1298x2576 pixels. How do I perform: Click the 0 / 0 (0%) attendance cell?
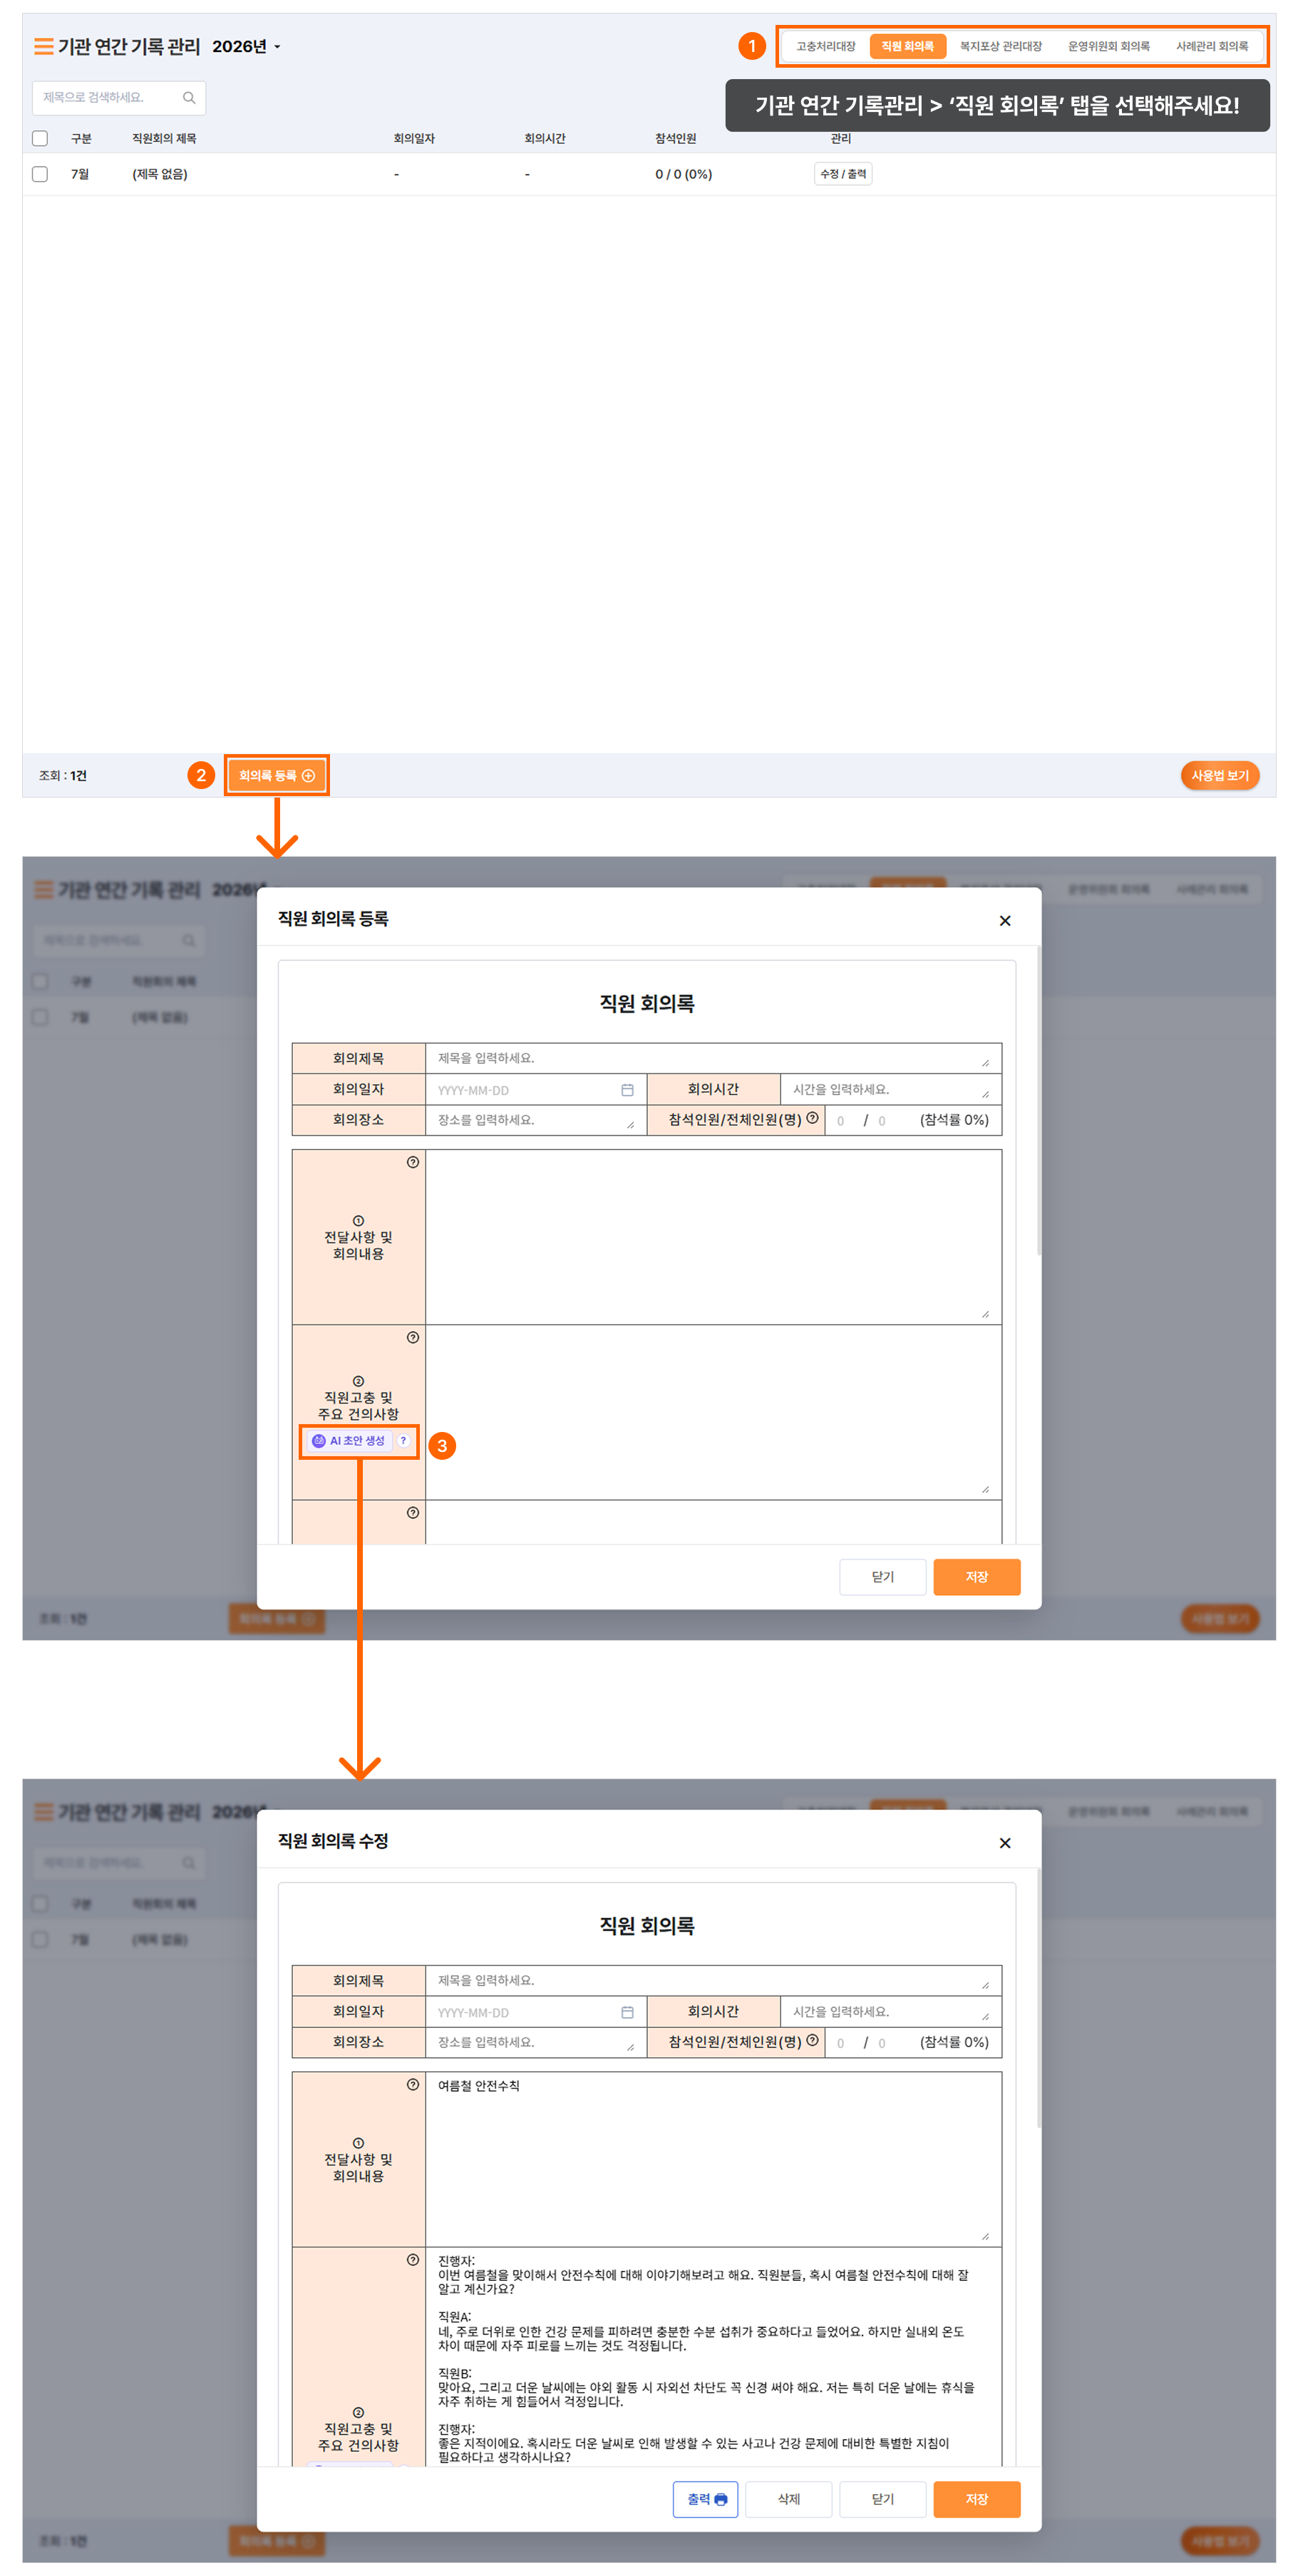click(x=684, y=174)
